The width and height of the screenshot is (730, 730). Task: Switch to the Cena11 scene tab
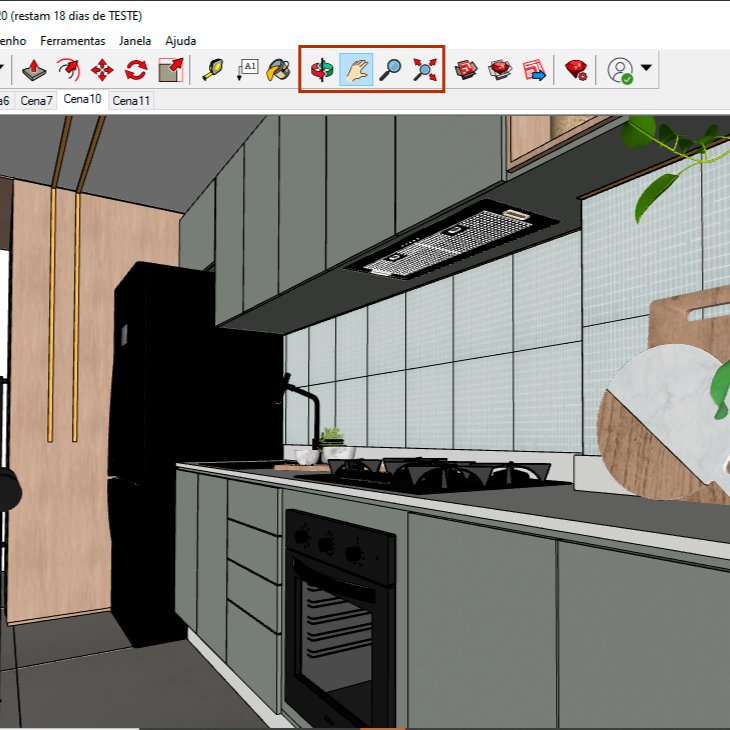tap(131, 101)
